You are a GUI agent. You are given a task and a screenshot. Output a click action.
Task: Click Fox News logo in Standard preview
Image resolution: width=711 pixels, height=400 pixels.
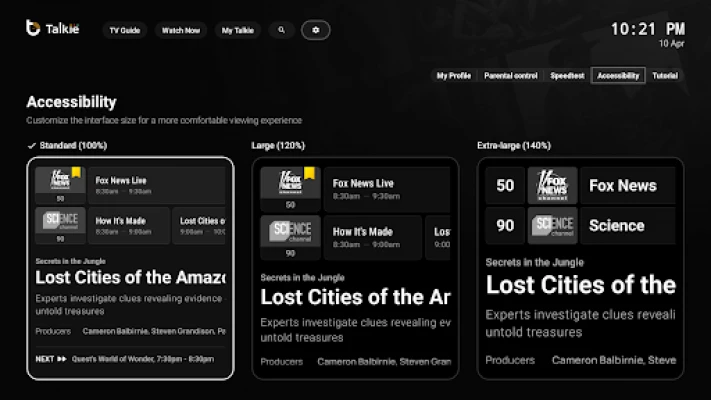(60, 181)
